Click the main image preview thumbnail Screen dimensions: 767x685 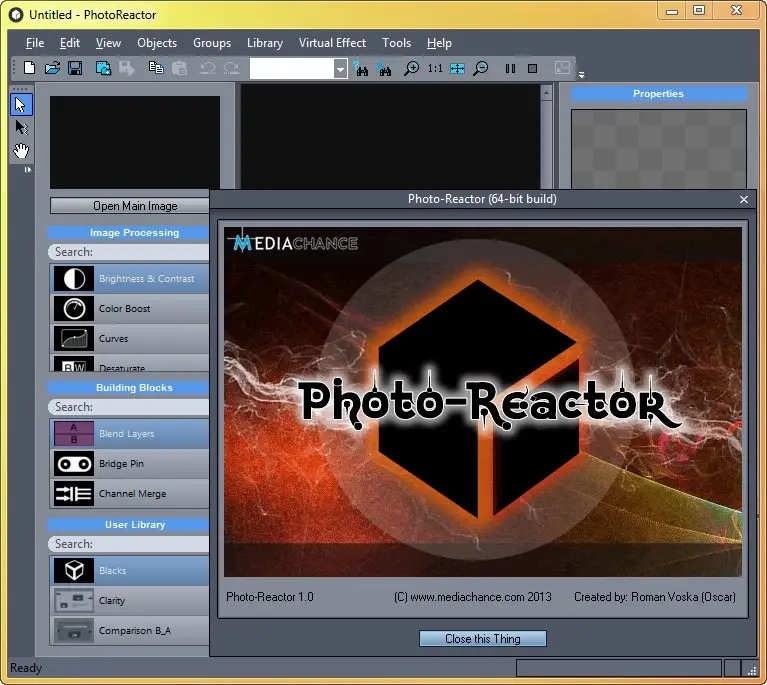point(135,142)
